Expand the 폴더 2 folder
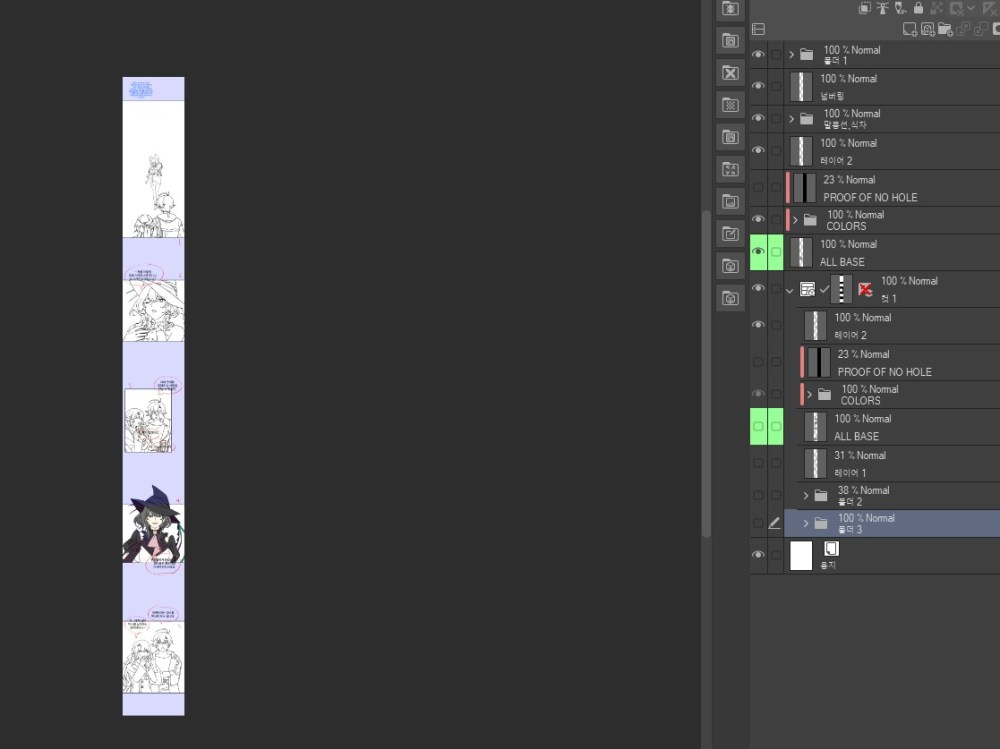The width and height of the screenshot is (1000, 749). pyautogui.click(x=806, y=495)
